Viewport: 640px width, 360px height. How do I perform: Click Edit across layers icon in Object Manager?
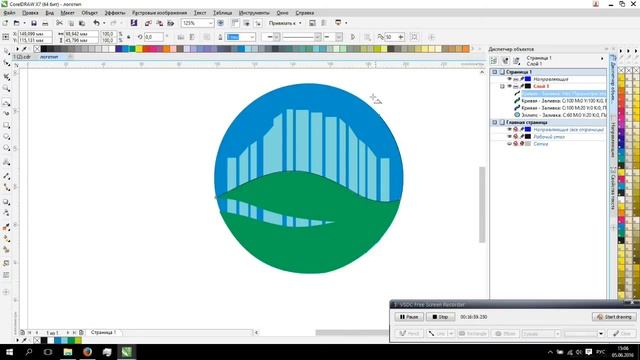505,61
